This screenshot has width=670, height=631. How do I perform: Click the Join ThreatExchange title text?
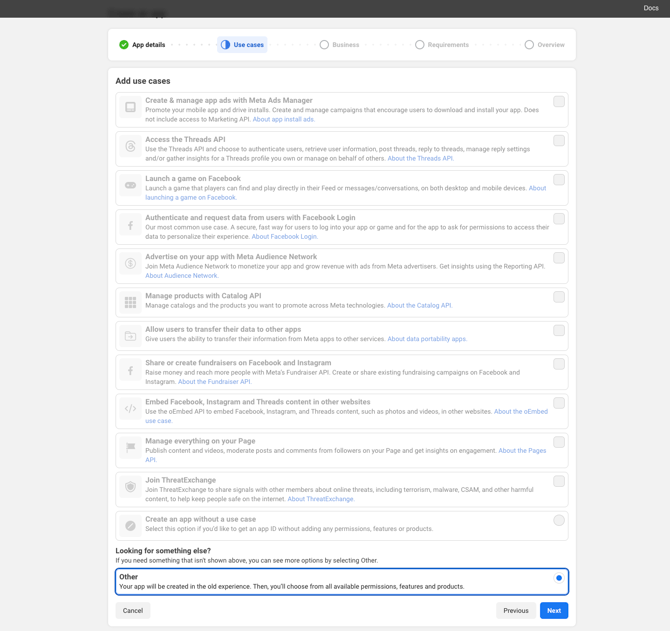tap(180, 480)
